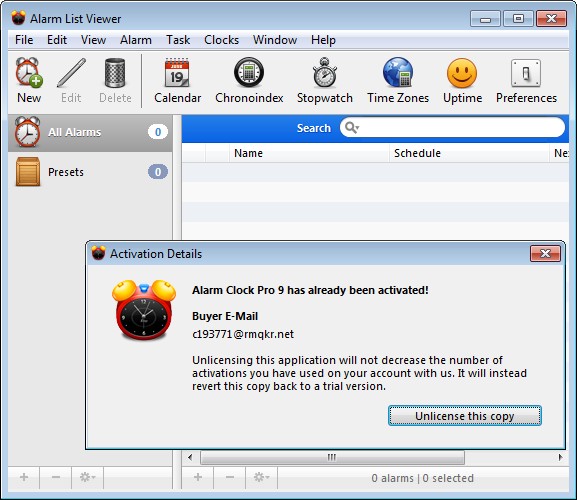Open the Clocks menu
577x500 pixels.
coord(222,40)
